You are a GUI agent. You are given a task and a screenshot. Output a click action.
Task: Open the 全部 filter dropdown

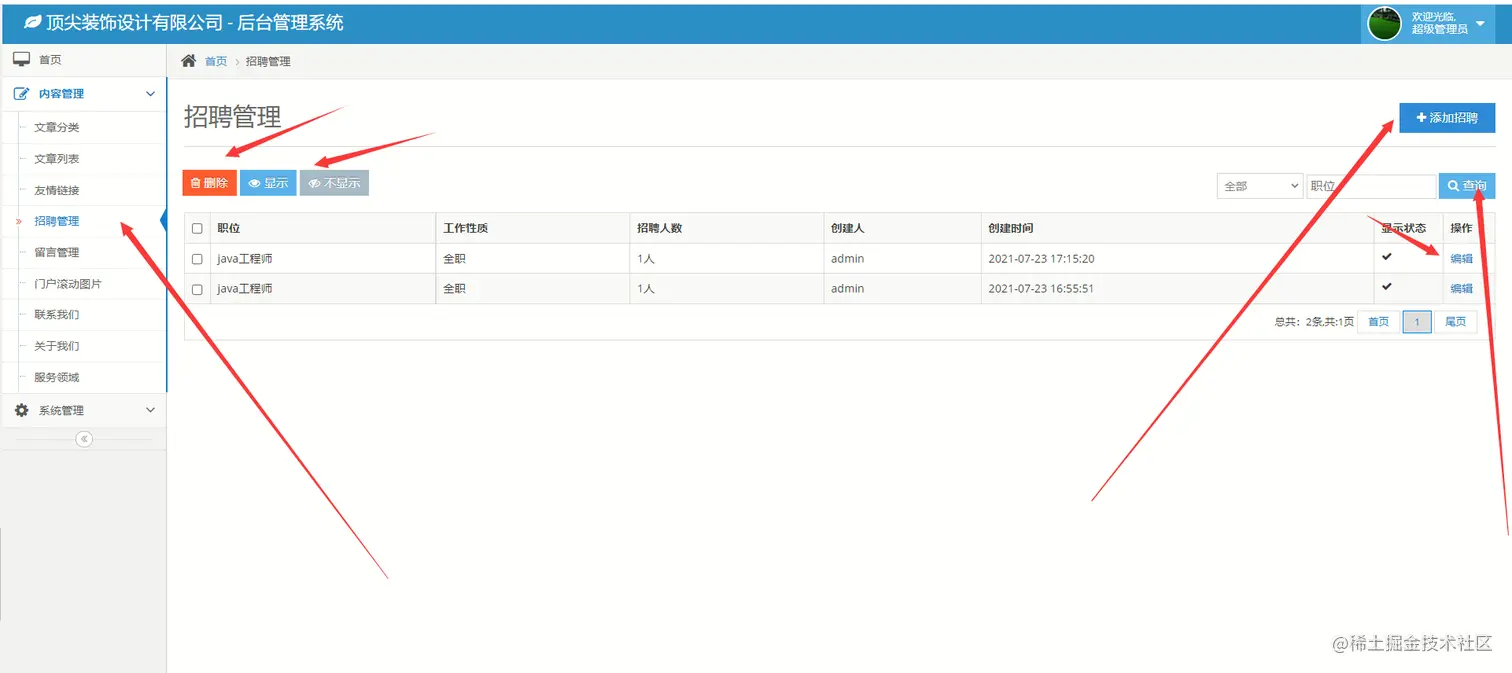tap(1259, 186)
